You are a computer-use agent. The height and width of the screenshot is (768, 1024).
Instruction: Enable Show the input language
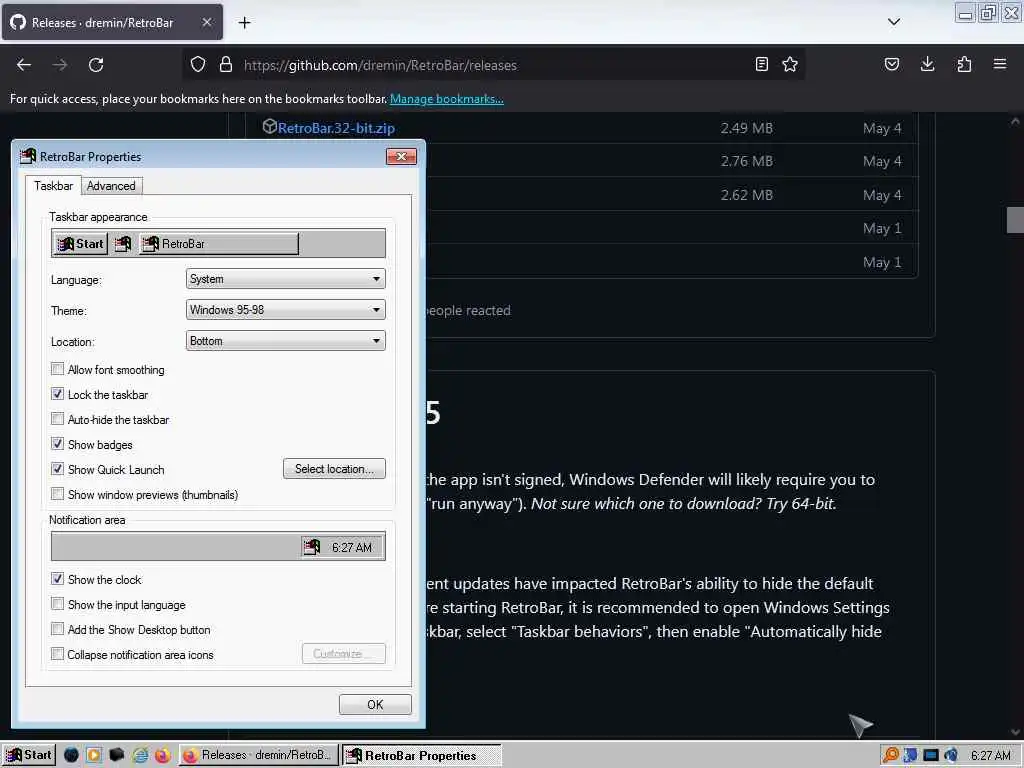tap(57, 604)
